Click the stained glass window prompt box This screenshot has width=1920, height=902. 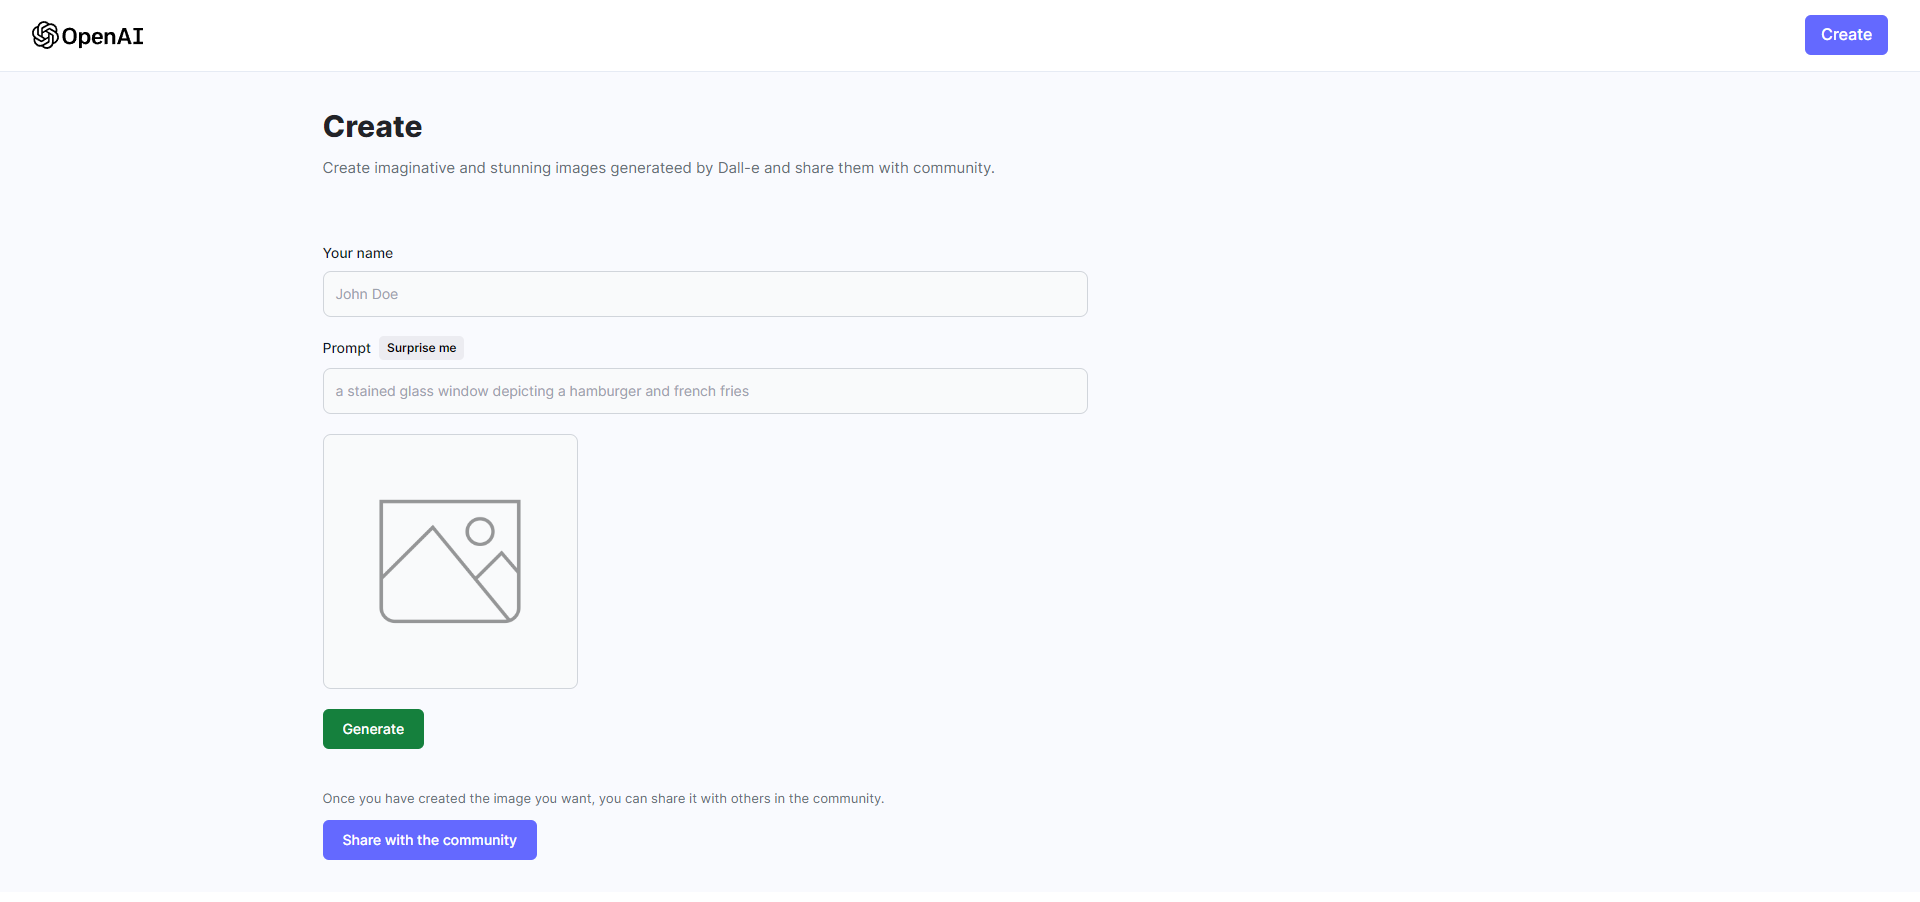coord(704,390)
